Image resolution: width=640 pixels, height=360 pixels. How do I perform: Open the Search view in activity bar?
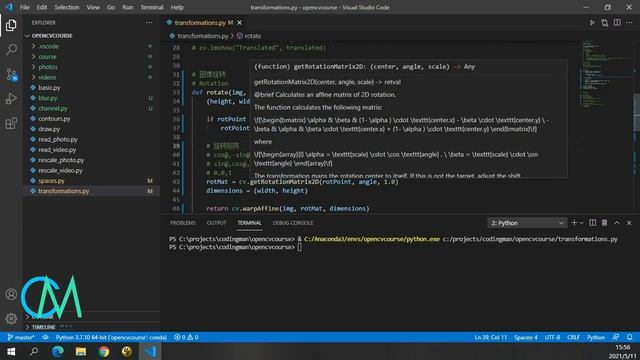point(11,50)
